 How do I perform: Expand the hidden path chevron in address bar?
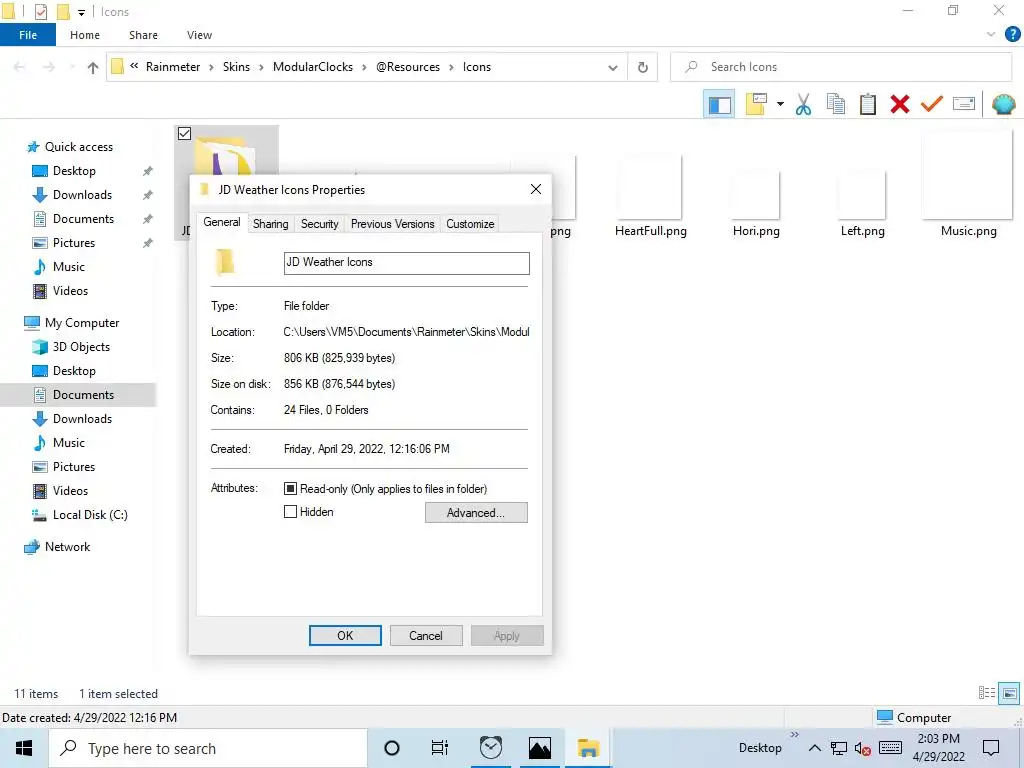tap(134, 67)
